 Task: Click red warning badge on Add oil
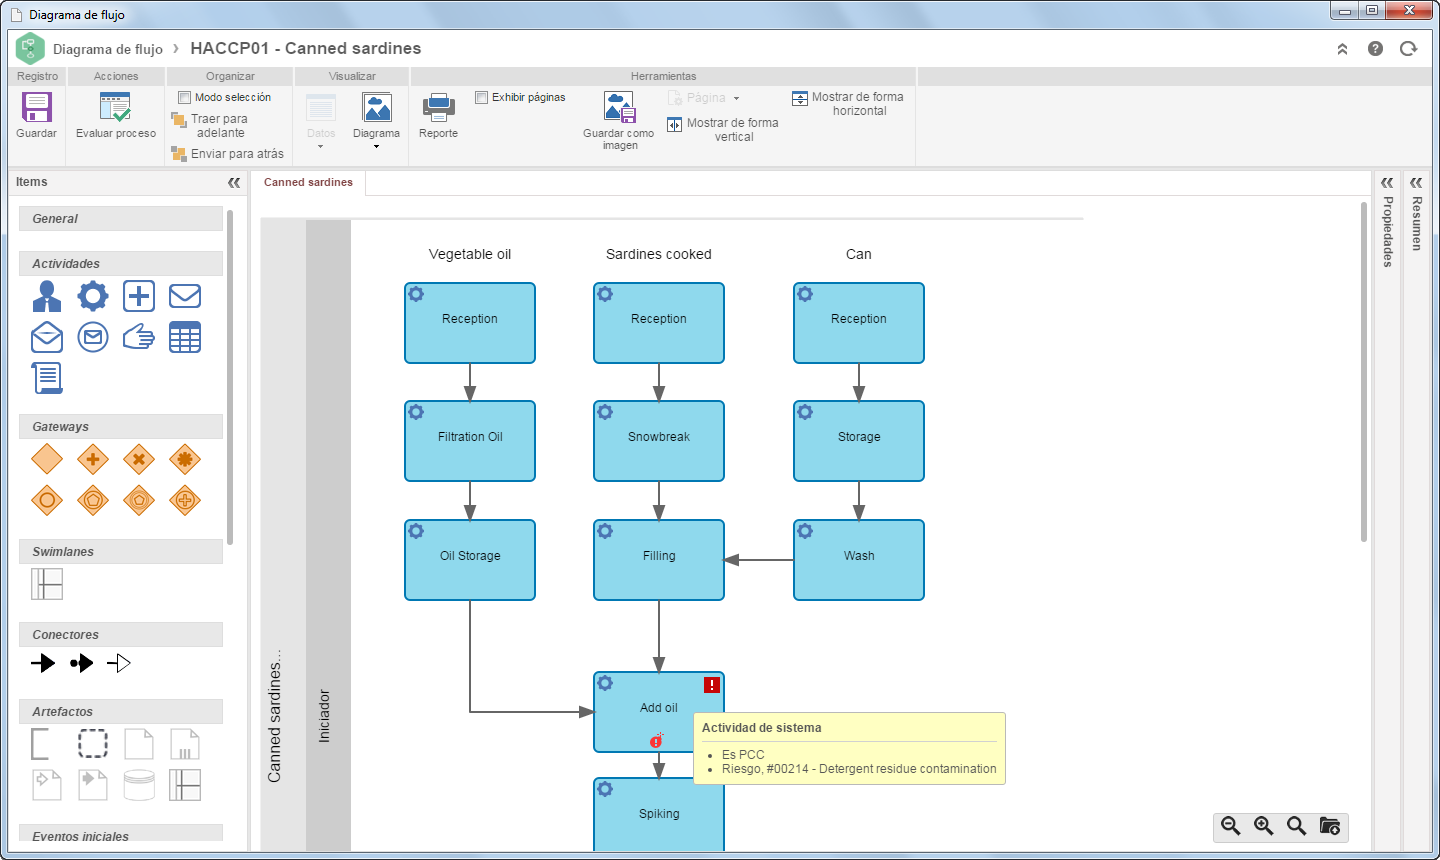pyautogui.click(x=711, y=685)
